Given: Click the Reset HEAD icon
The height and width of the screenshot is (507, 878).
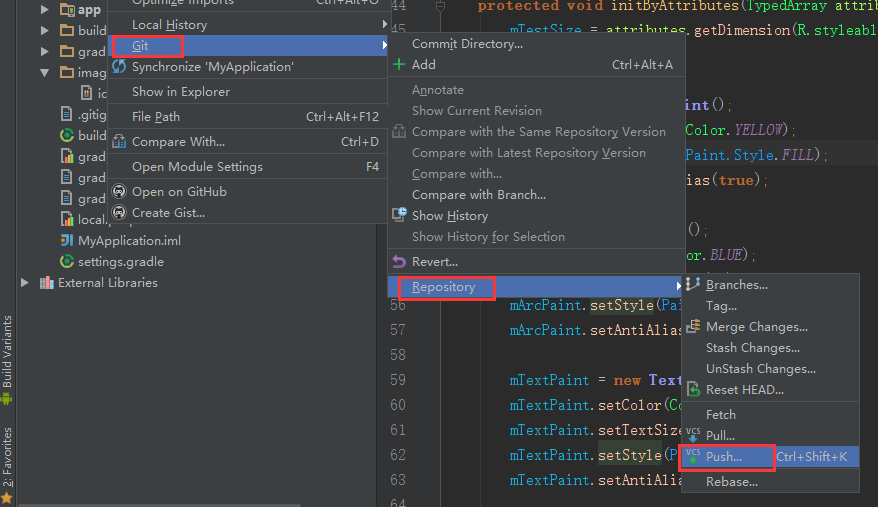Looking at the screenshot, I should pyautogui.click(x=693, y=389).
